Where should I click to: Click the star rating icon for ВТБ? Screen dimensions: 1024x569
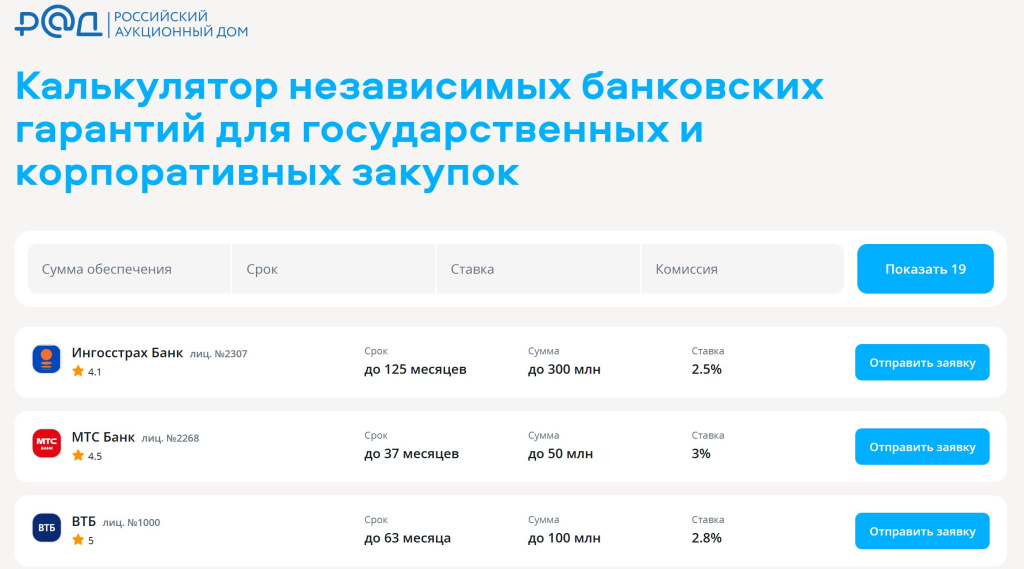click(78, 540)
